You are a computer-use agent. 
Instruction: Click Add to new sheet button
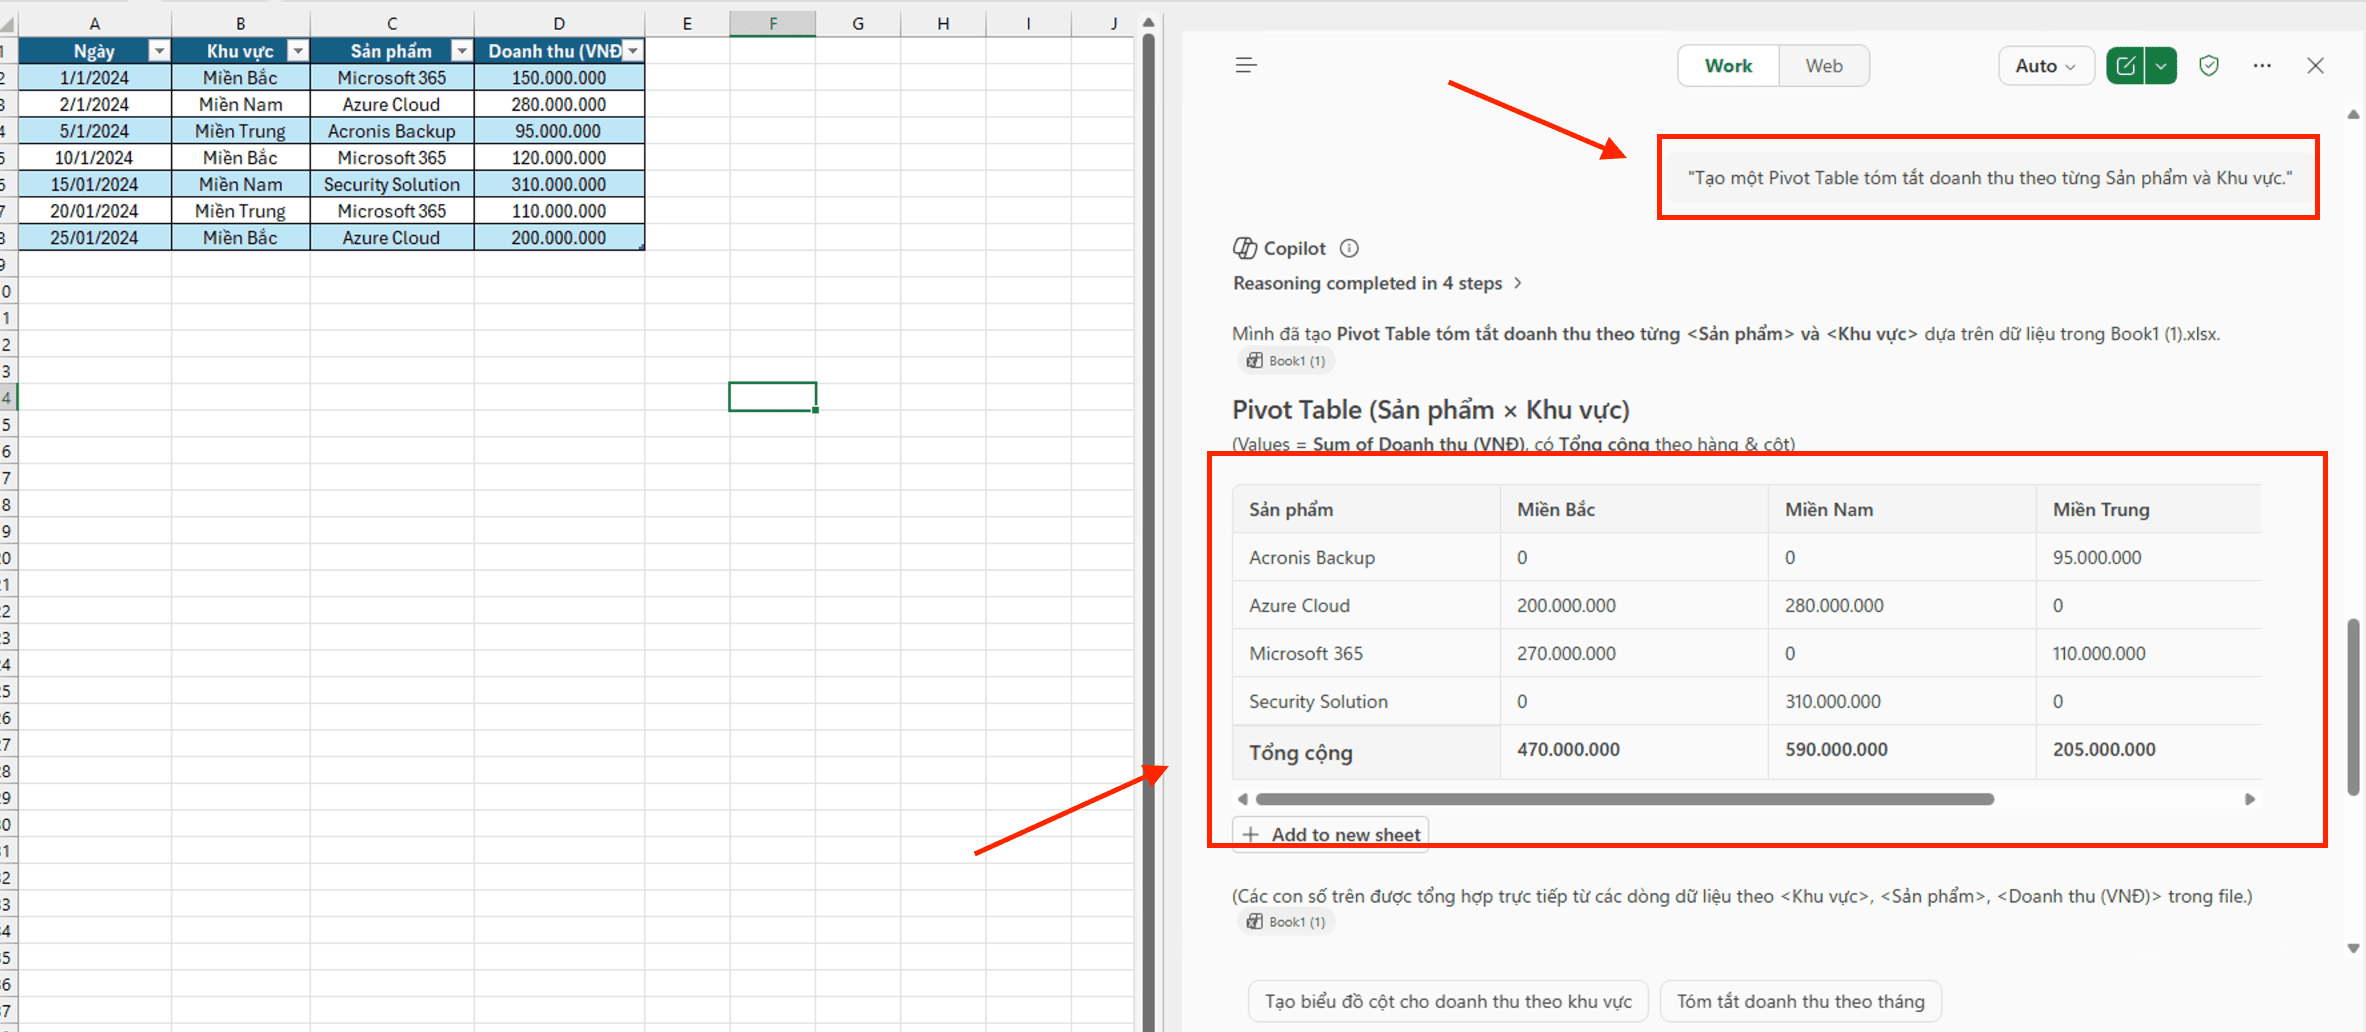click(x=1333, y=834)
